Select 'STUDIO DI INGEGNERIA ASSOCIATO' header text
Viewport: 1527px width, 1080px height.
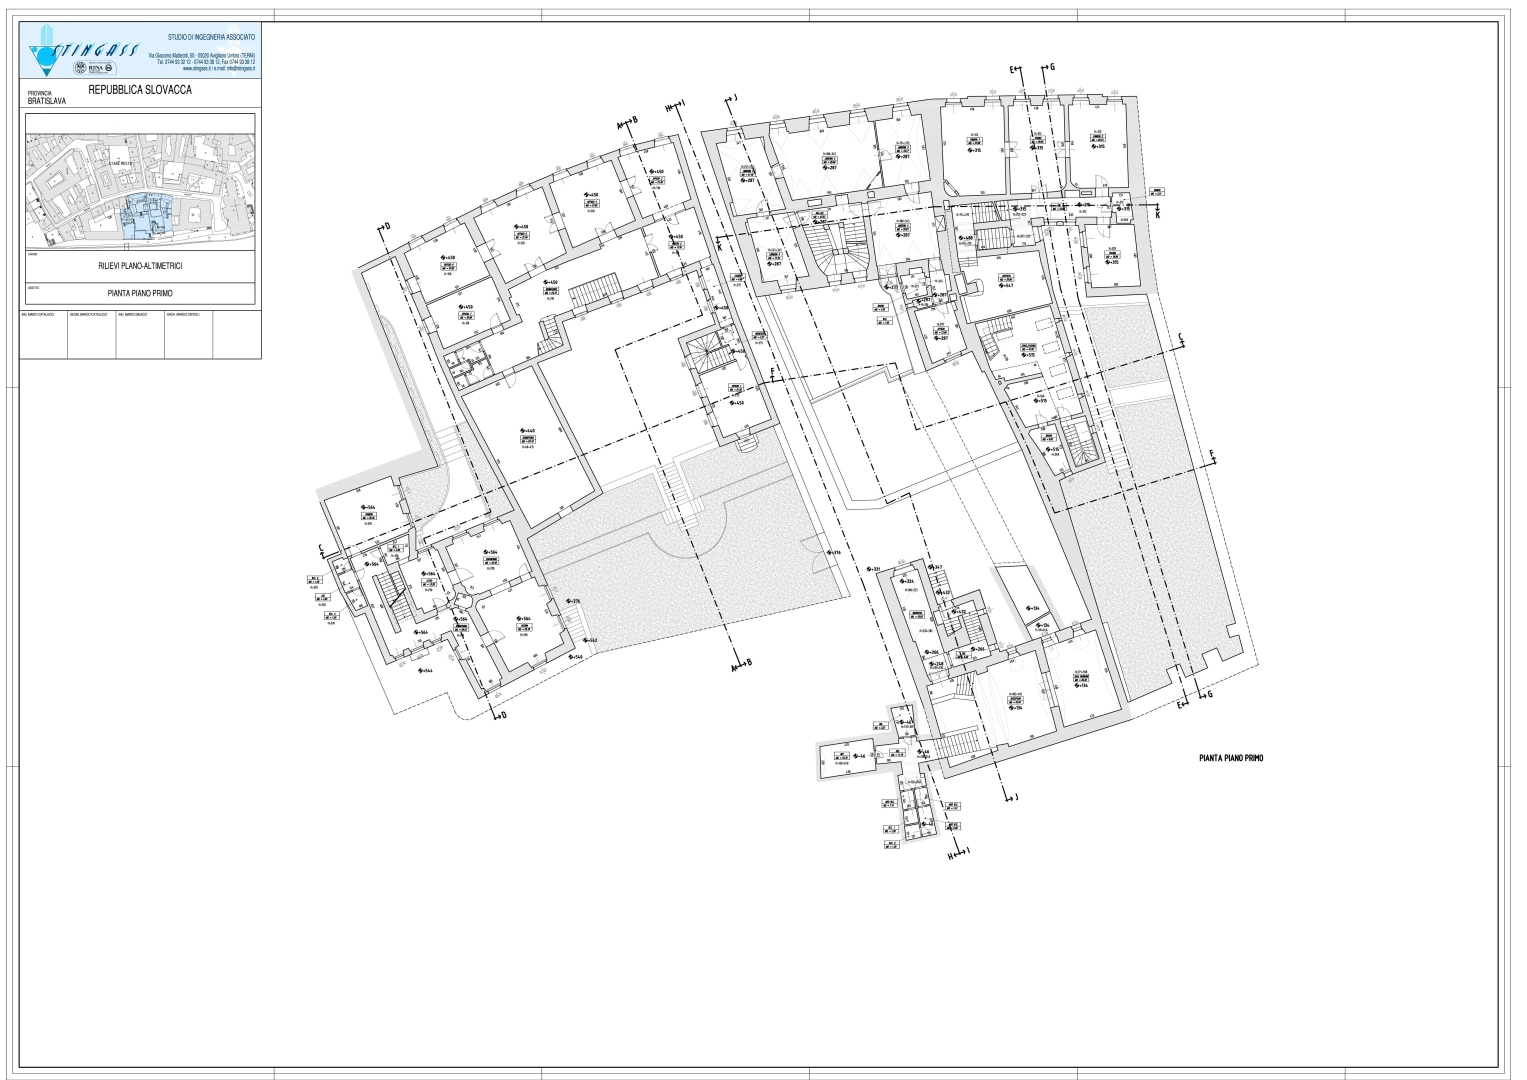pos(210,37)
